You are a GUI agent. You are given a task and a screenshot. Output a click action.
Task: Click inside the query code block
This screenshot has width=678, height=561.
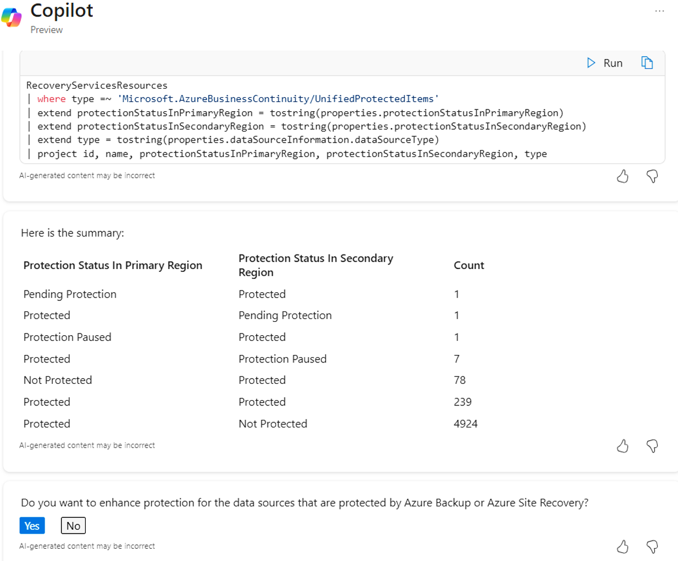click(300, 120)
